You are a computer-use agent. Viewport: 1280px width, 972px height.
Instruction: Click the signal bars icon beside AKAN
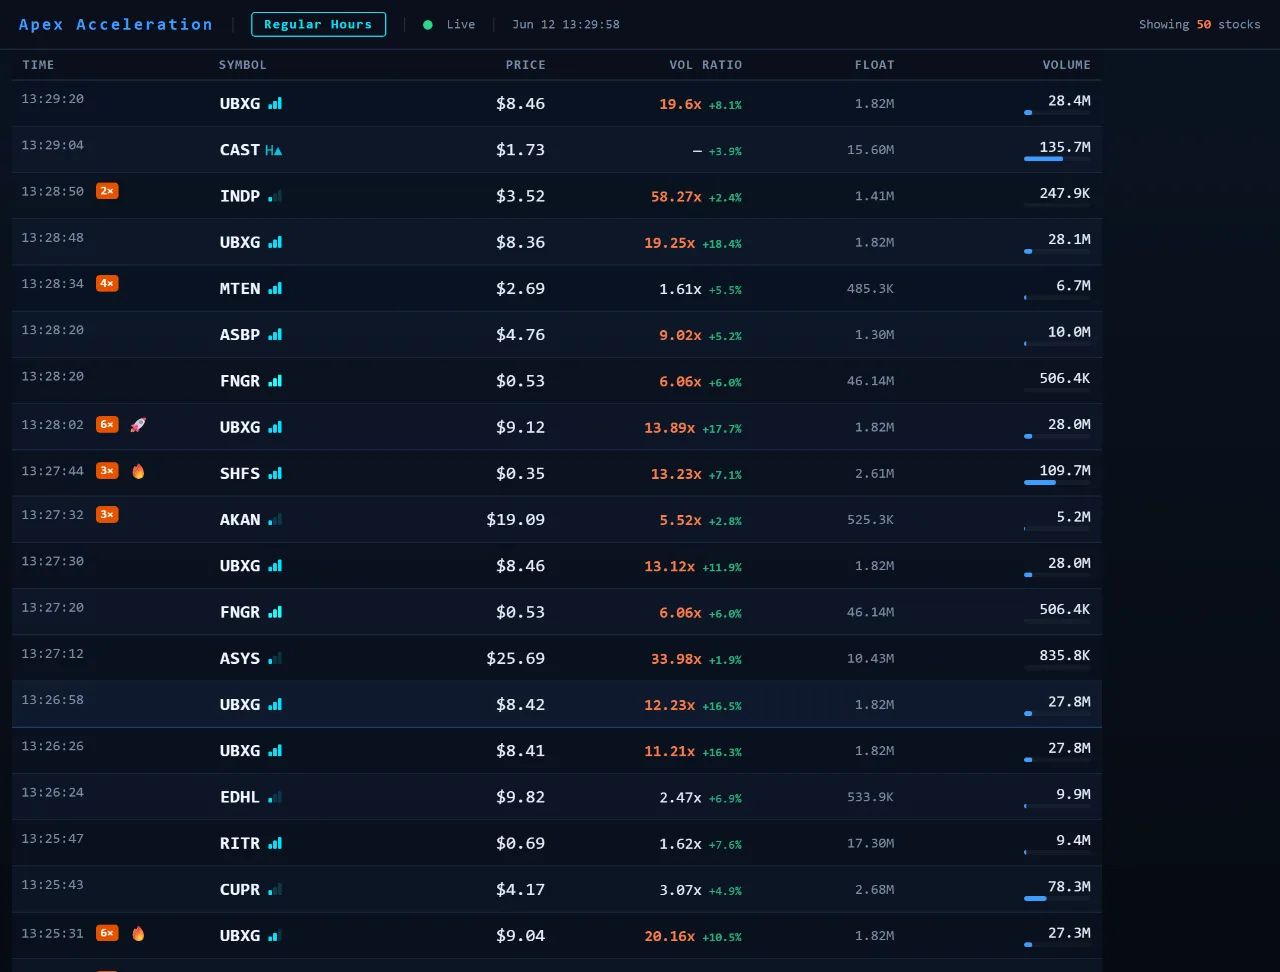275,519
